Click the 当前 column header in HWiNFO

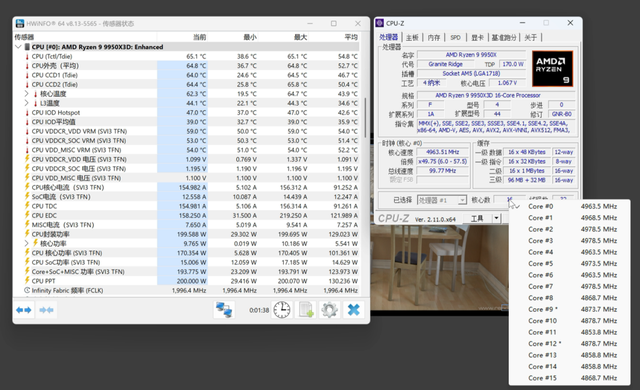click(182, 37)
